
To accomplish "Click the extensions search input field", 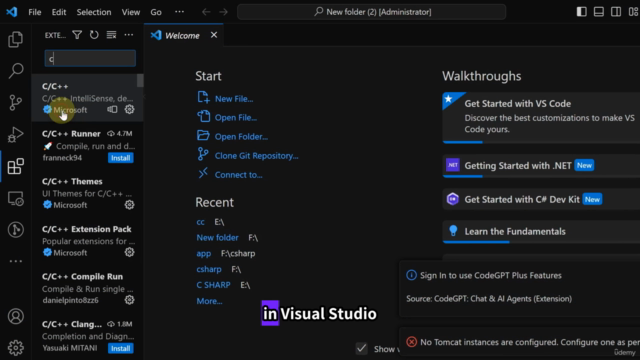I will [x=90, y=58].
